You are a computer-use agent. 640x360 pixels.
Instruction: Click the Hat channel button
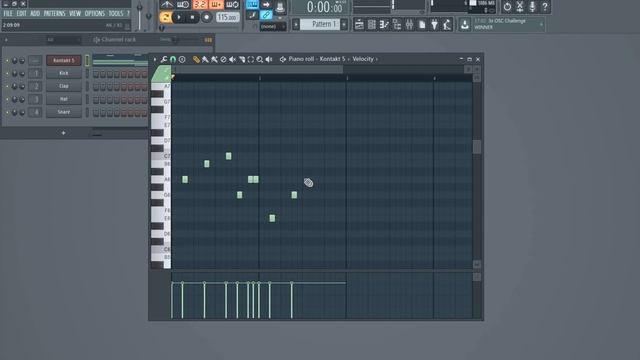[64, 99]
